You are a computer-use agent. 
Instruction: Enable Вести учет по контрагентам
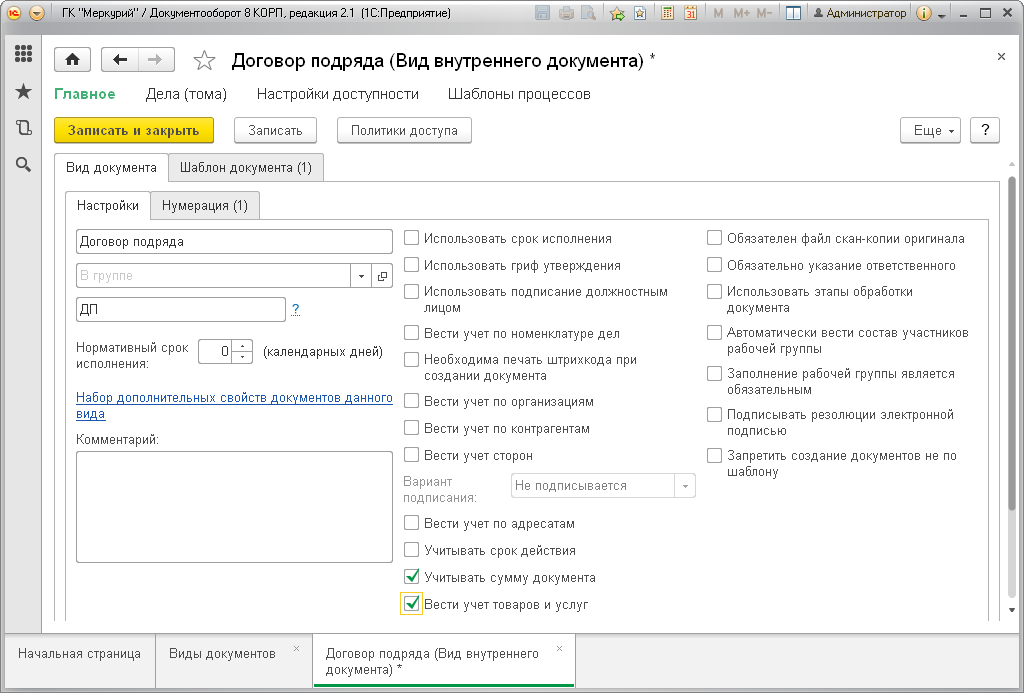coord(411,428)
